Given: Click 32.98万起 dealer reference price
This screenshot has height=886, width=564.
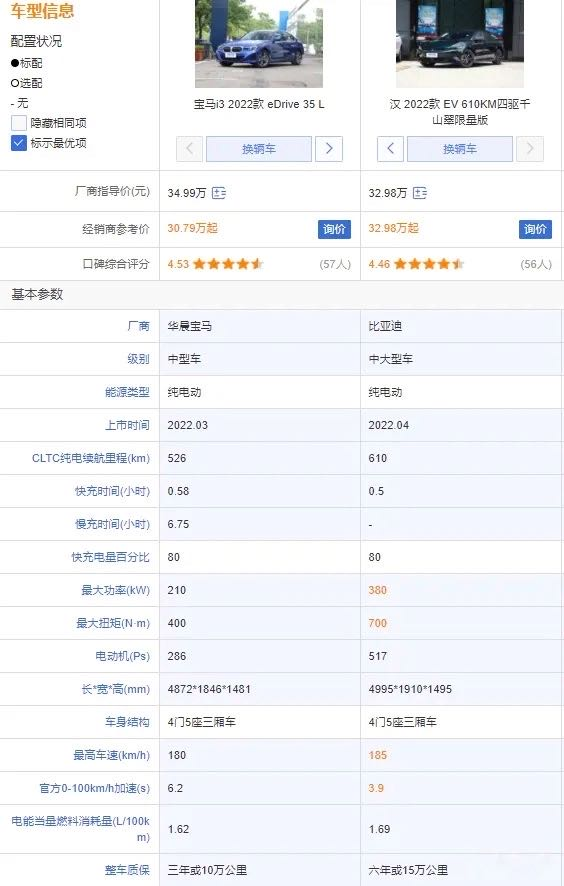Looking at the screenshot, I should (x=394, y=228).
